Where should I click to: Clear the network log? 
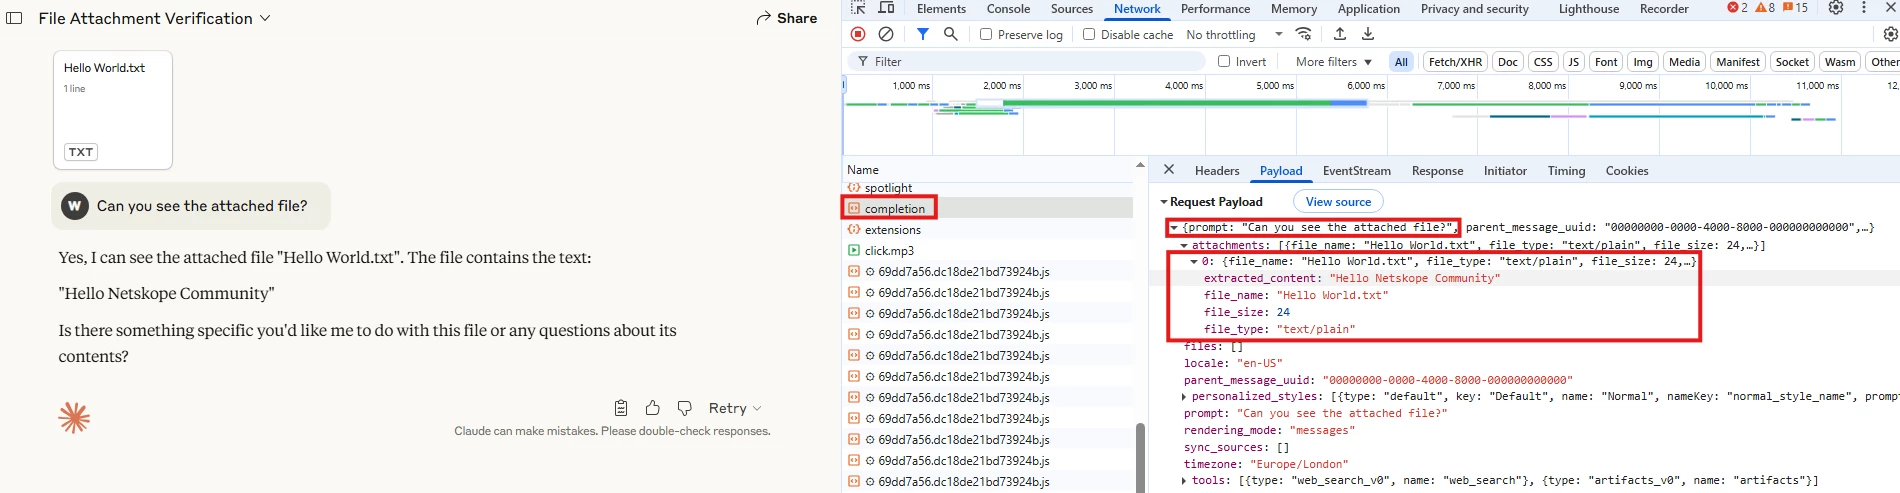click(886, 34)
